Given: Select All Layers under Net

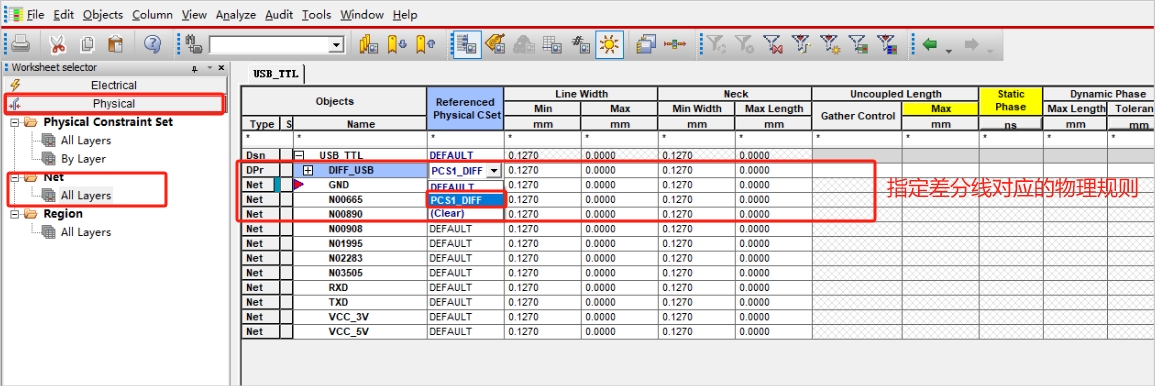Looking at the screenshot, I should (86, 196).
